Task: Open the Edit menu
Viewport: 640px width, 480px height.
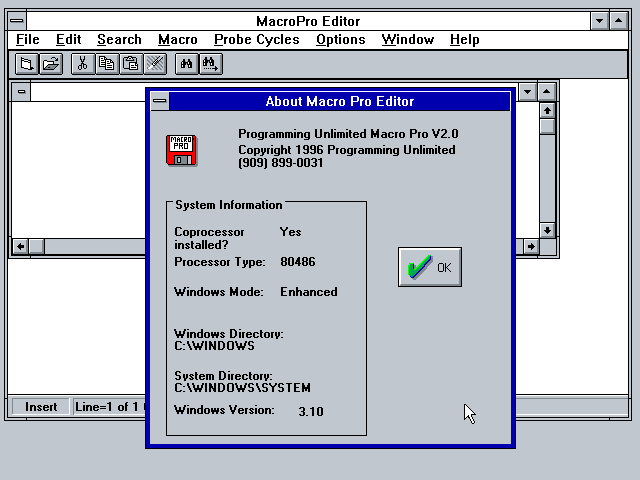Action: click(x=68, y=40)
